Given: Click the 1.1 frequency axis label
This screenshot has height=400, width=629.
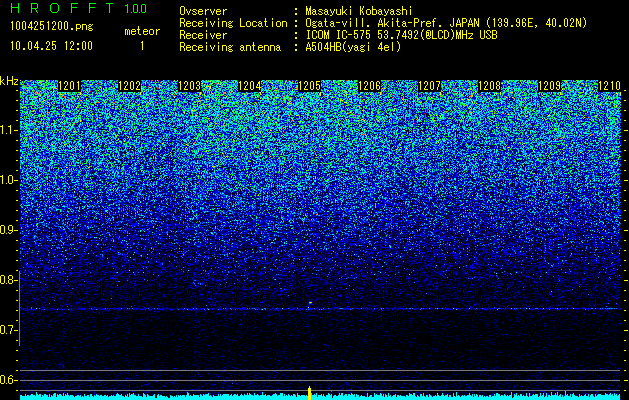Looking at the screenshot, I should pos(9,130).
